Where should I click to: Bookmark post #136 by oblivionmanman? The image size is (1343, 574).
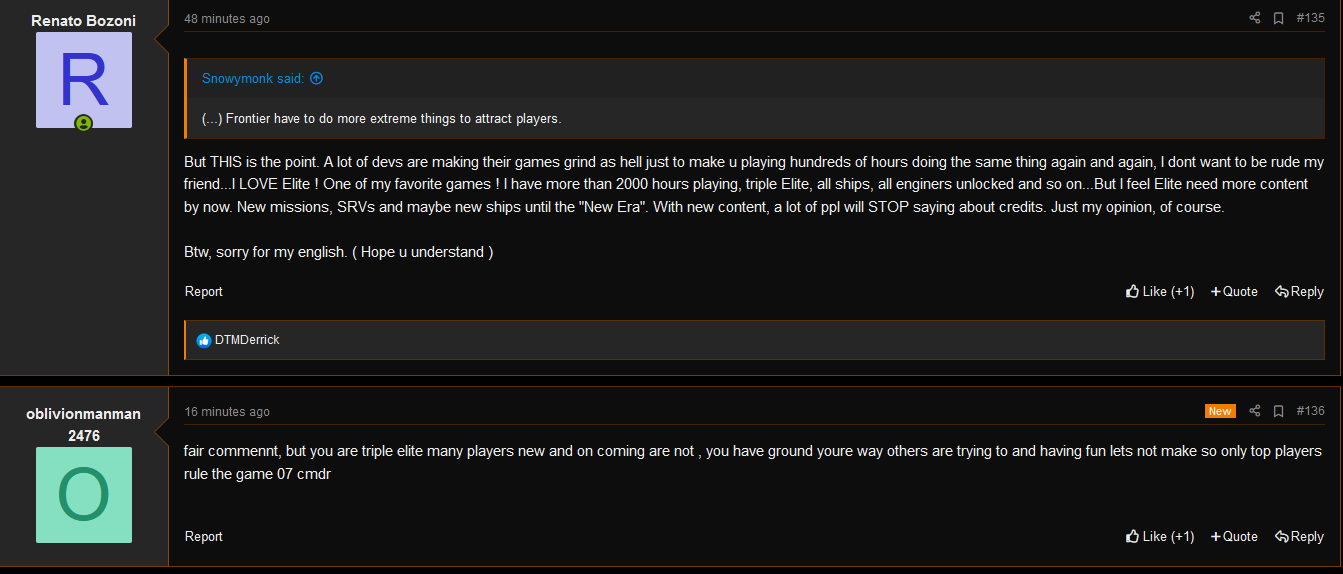[1278, 411]
